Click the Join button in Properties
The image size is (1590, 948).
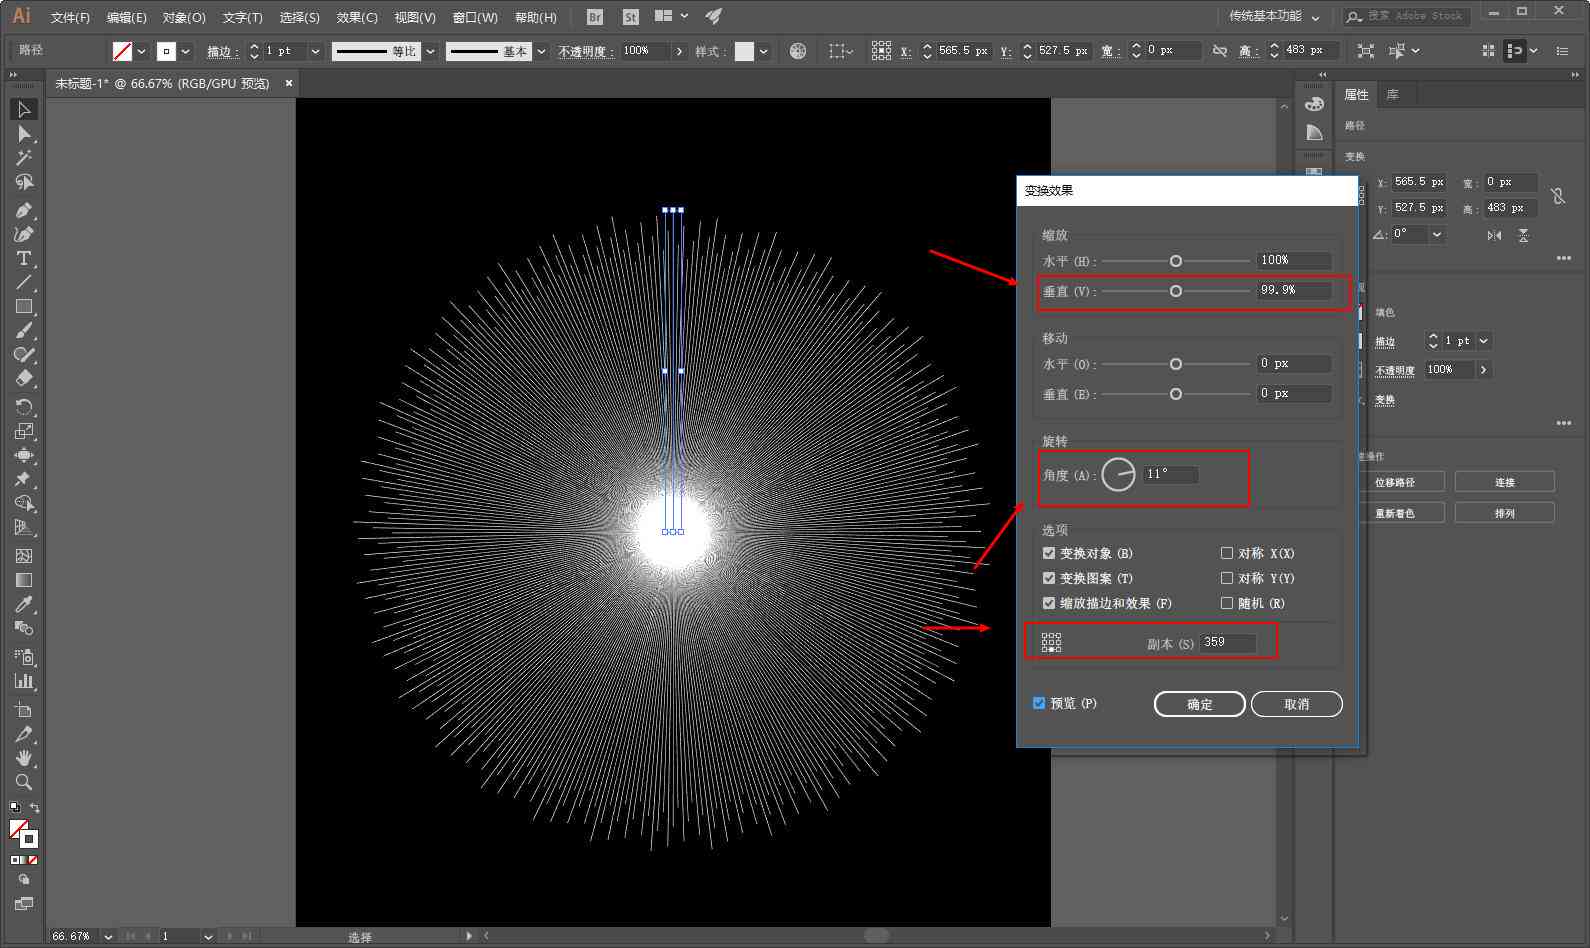[1504, 482]
